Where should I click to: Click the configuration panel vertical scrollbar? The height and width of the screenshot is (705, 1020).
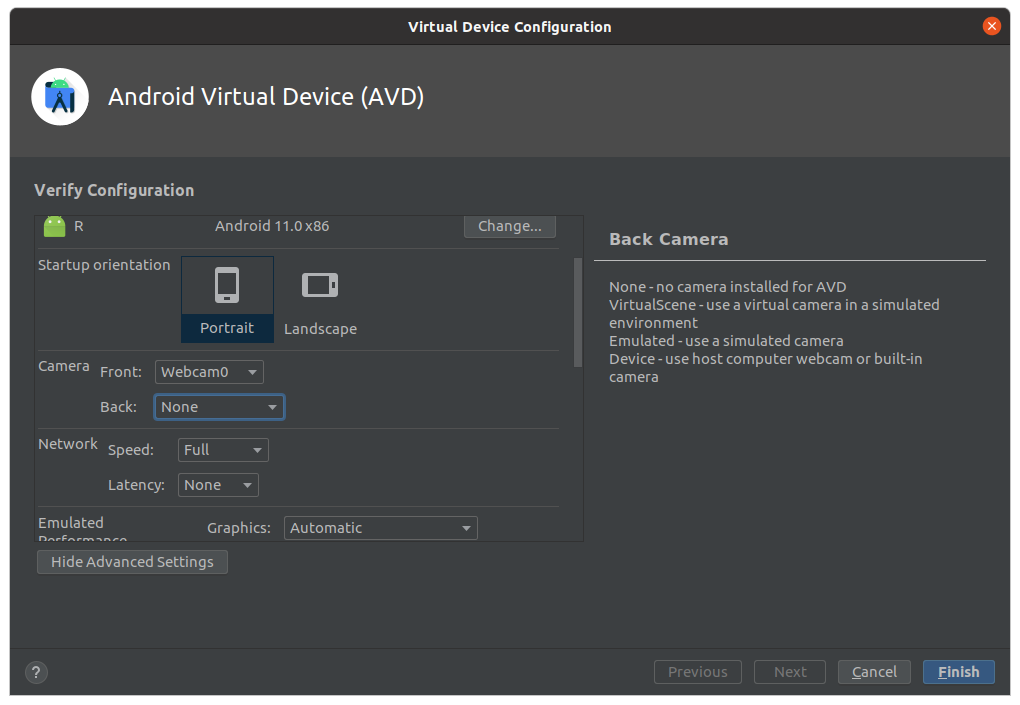(578, 313)
